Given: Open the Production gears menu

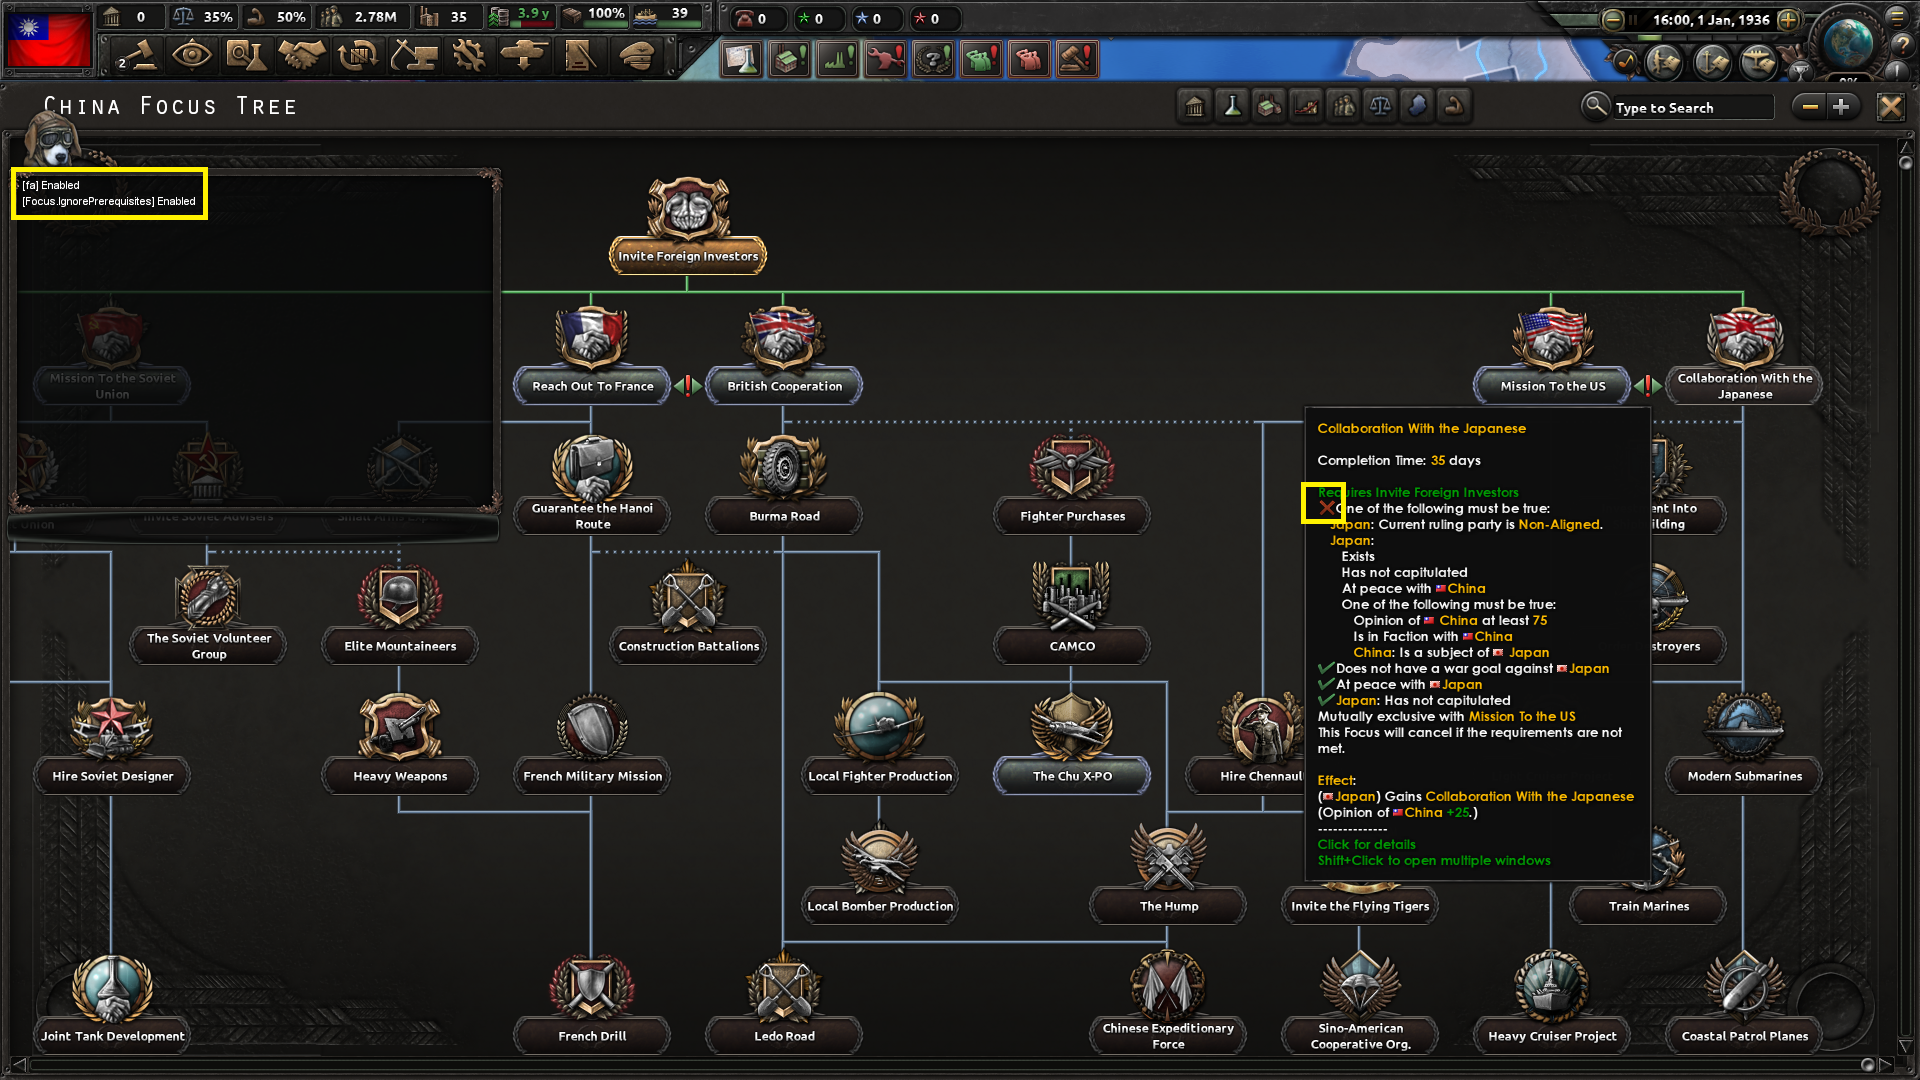Looking at the screenshot, I should coord(468,56).
